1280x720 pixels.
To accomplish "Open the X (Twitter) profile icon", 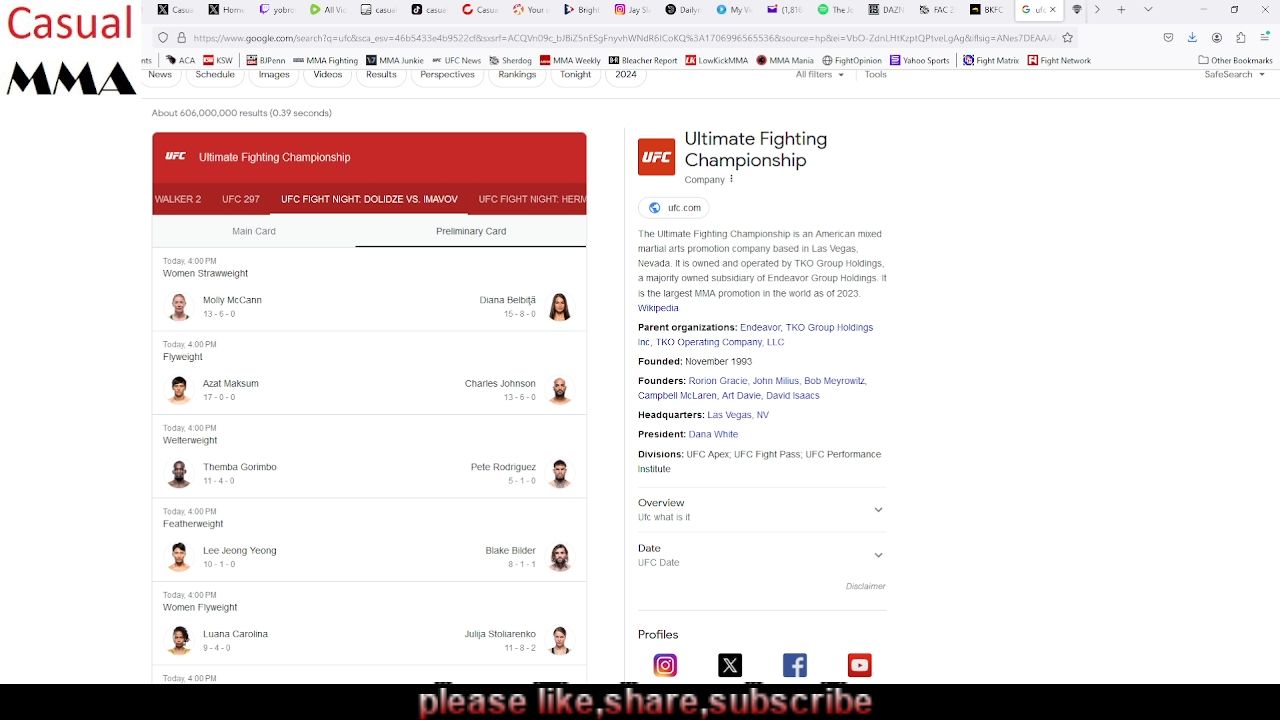I will [x=730, y=665].
